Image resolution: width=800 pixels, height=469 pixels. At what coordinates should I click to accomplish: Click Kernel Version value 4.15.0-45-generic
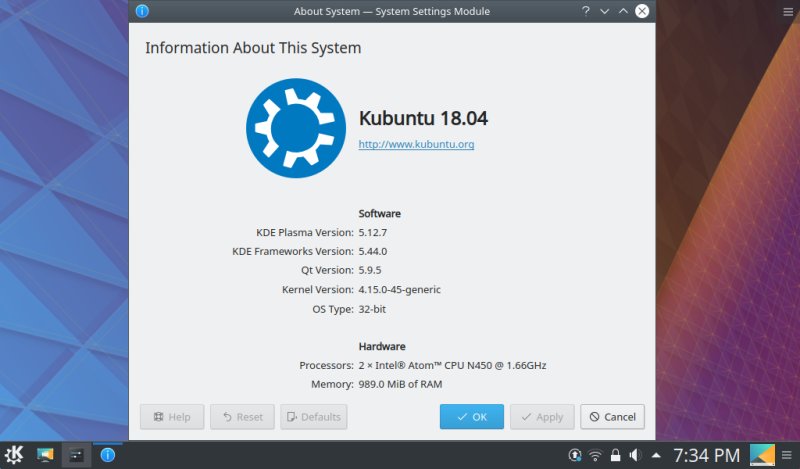coord(399,289)
